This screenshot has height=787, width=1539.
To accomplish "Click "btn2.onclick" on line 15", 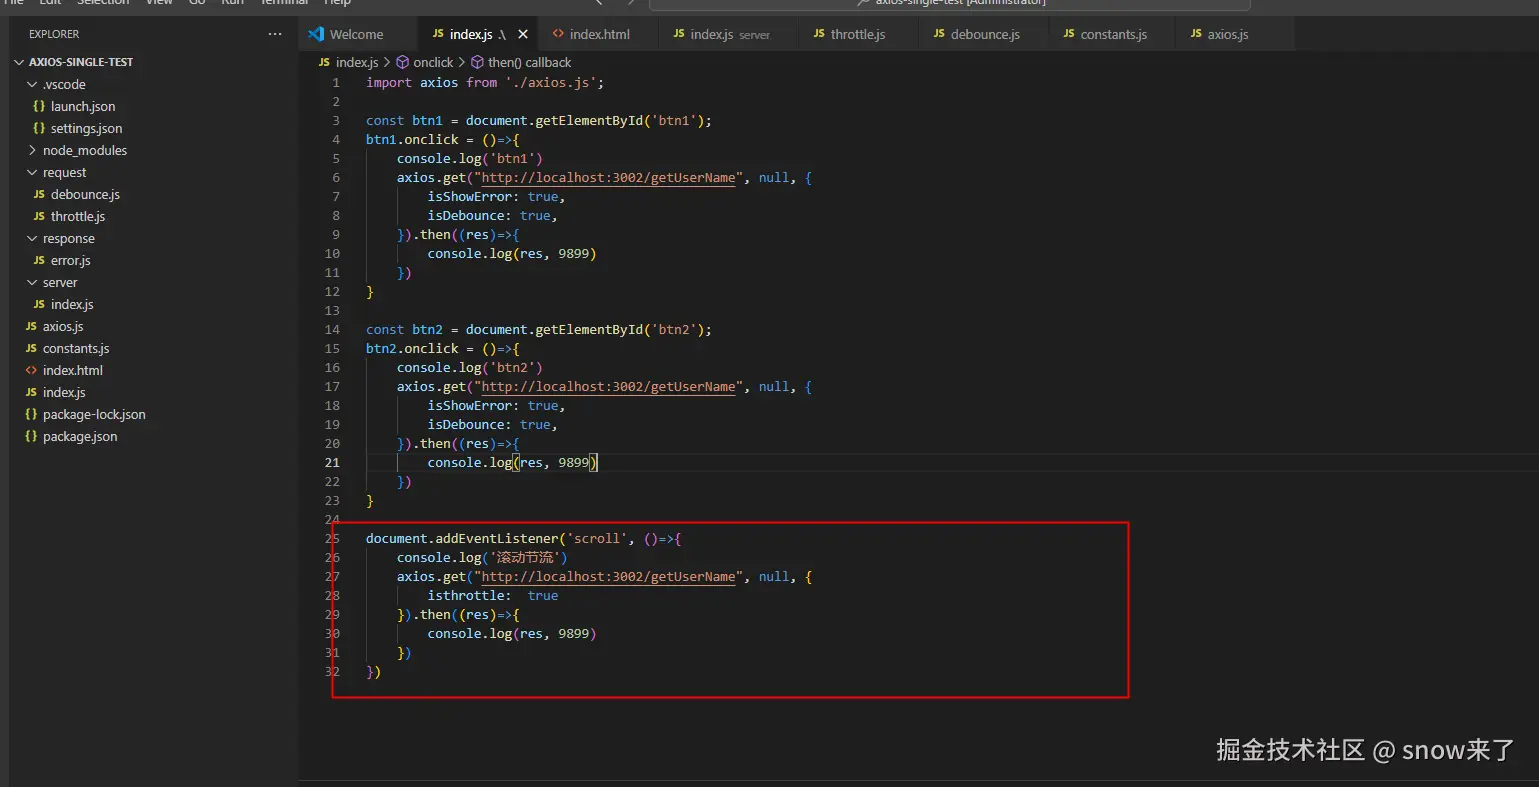I will [x=412, y=349].
